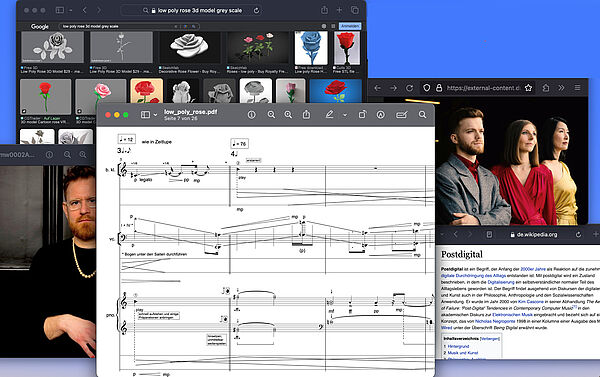The width and height of the screenshot is (600, 377).
Task: Bookmark the page with Firefox star icon
Action: [528, 88]
